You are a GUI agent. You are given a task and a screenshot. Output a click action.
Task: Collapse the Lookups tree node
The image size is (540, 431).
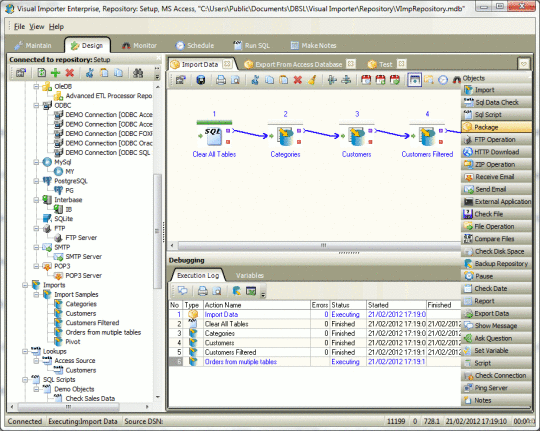(25, 351)
